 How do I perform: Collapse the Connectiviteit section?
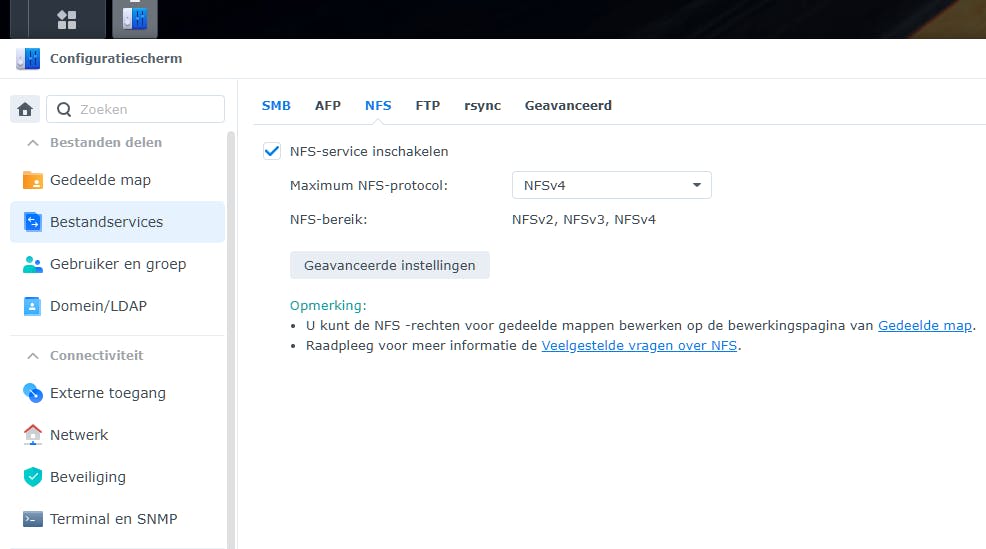pos(33,356)
